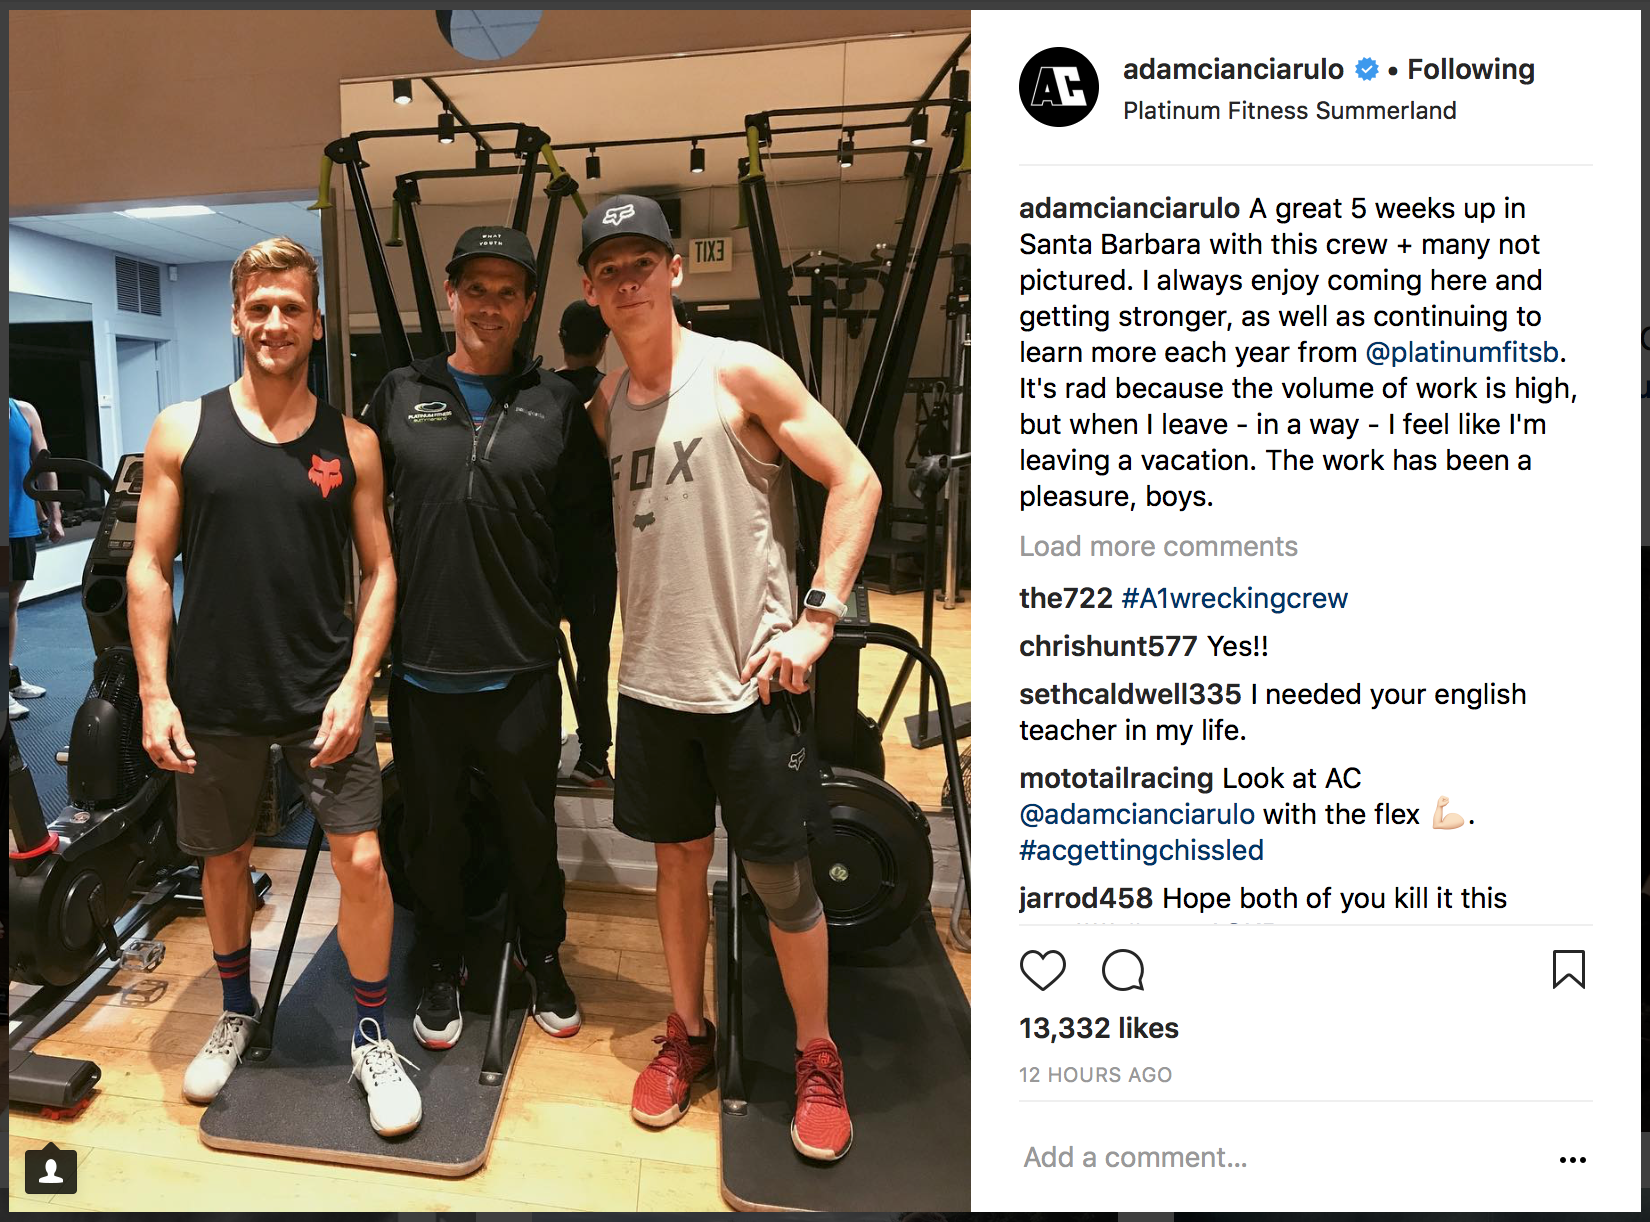
Task: Open Platinum Fitness Summerland location
Action: (x=1289, y=110)
